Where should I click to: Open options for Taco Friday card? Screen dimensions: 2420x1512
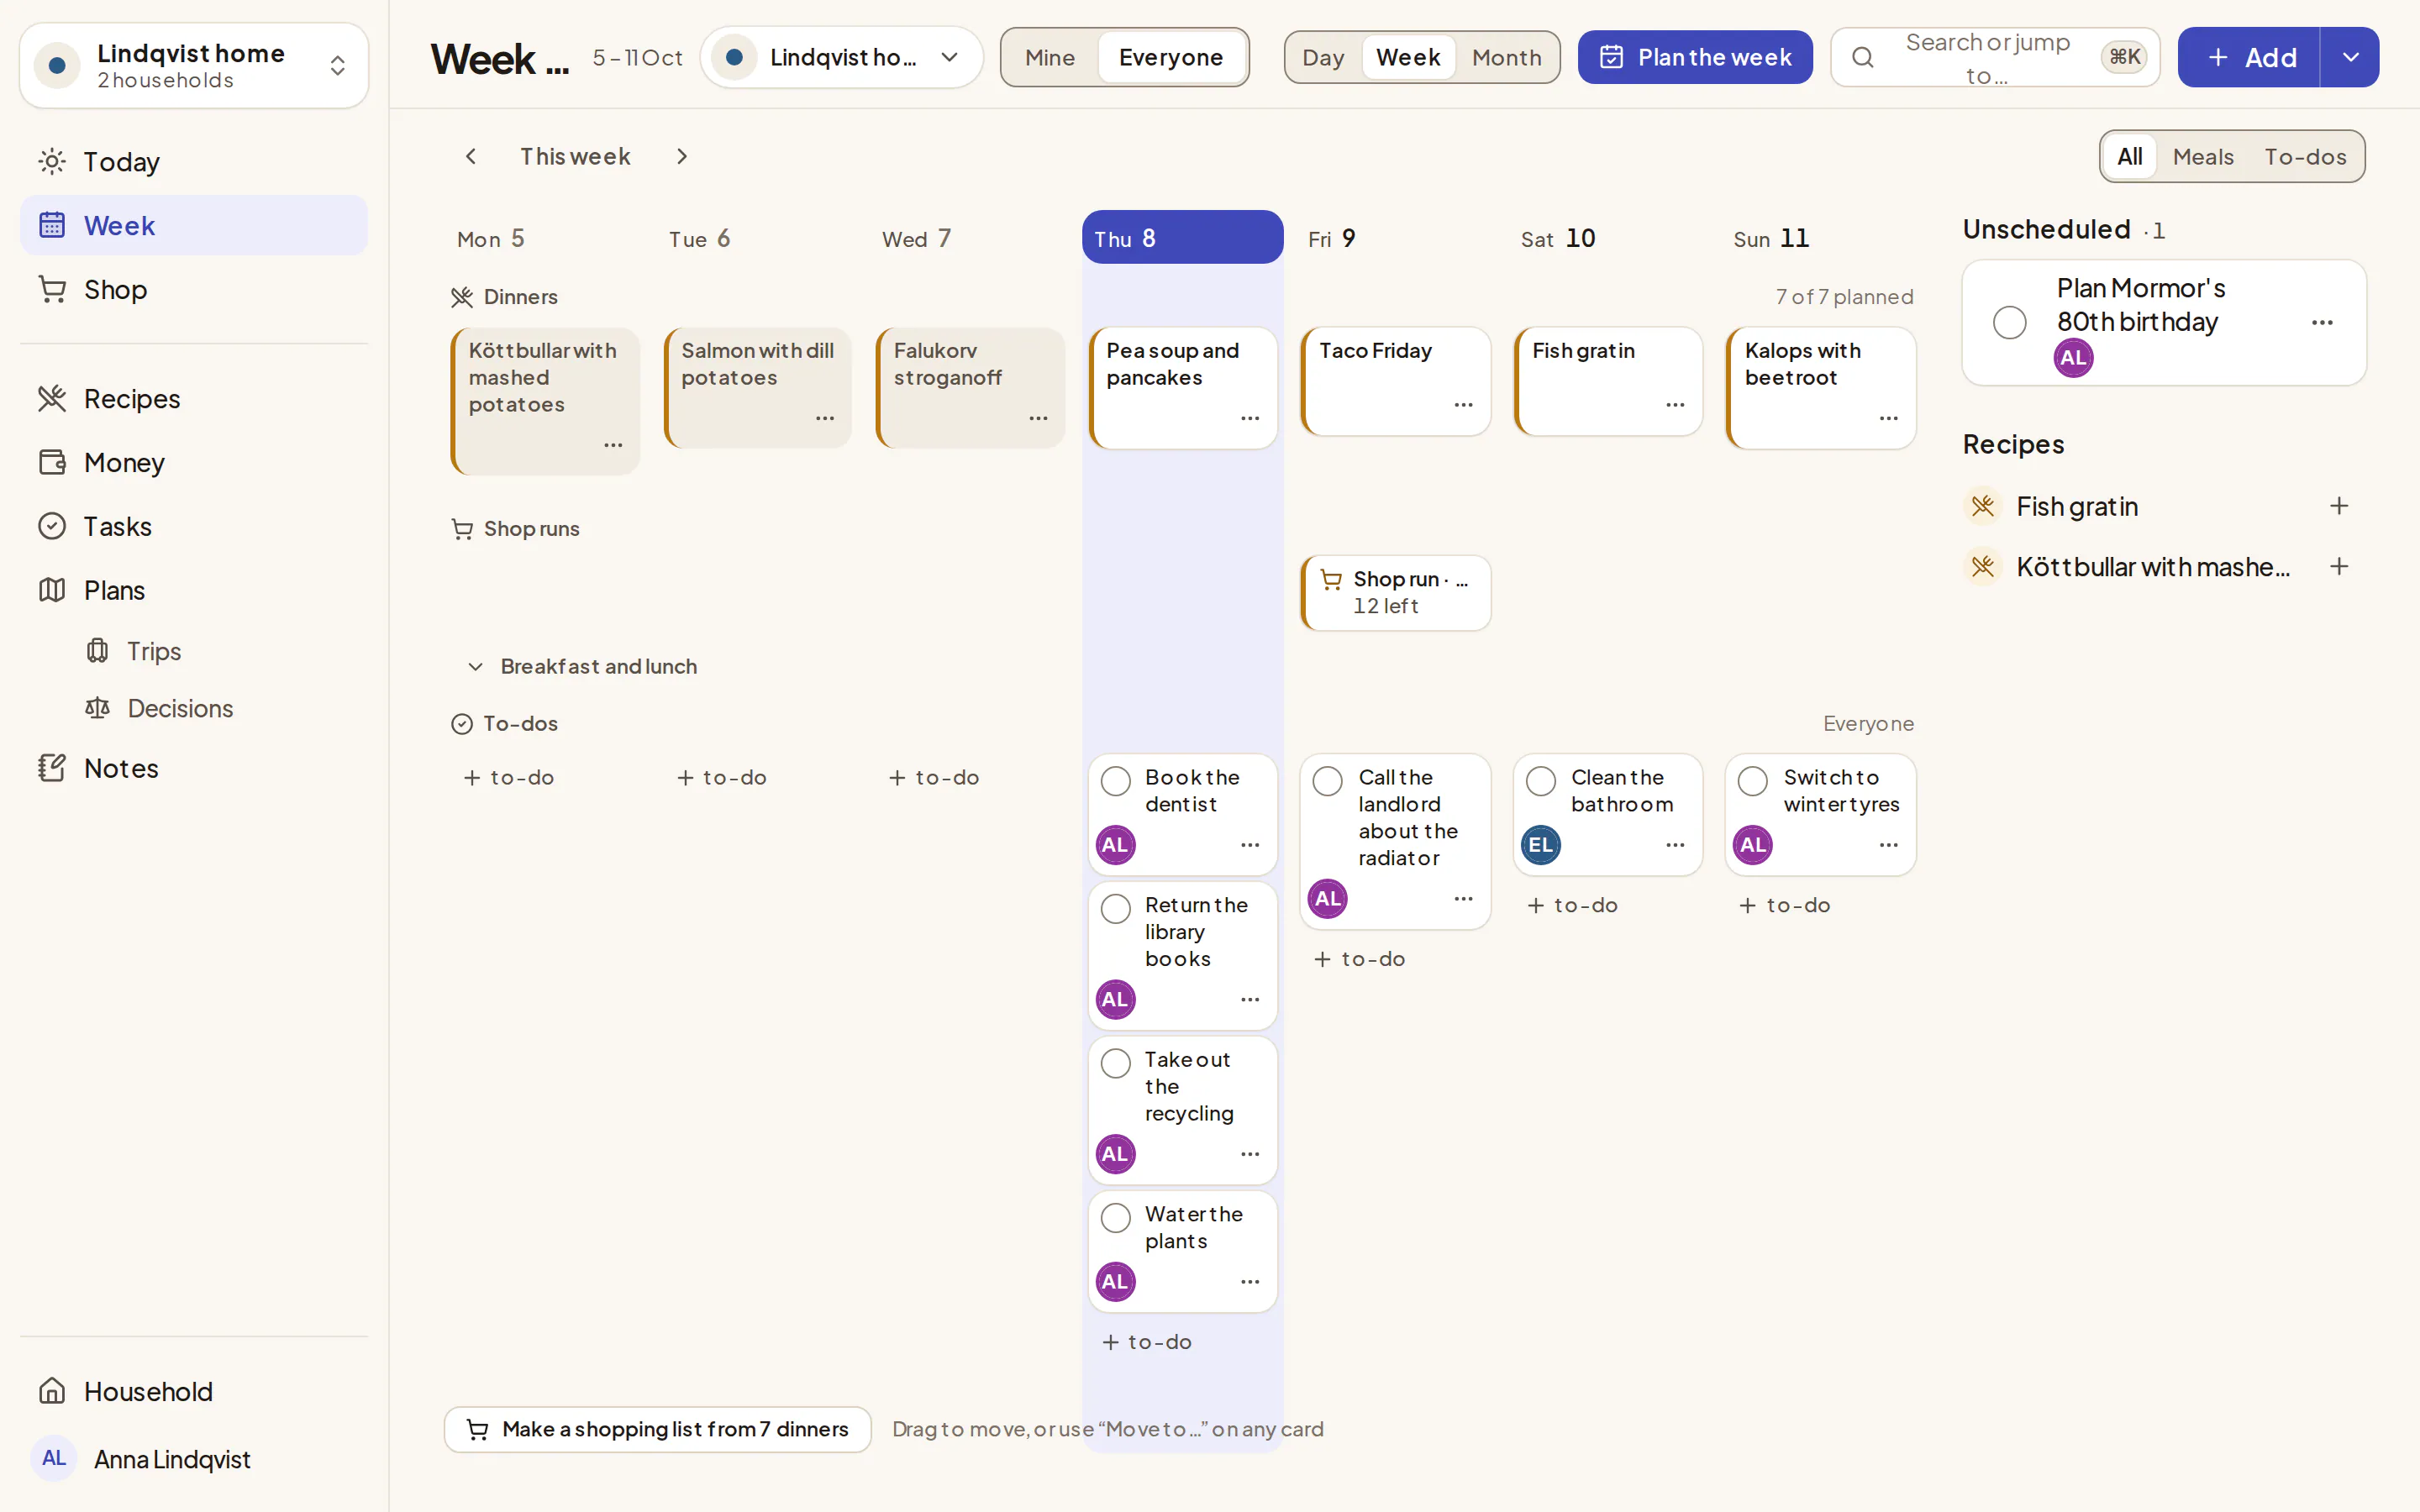pyautogui.click(x=1463, y=405)
